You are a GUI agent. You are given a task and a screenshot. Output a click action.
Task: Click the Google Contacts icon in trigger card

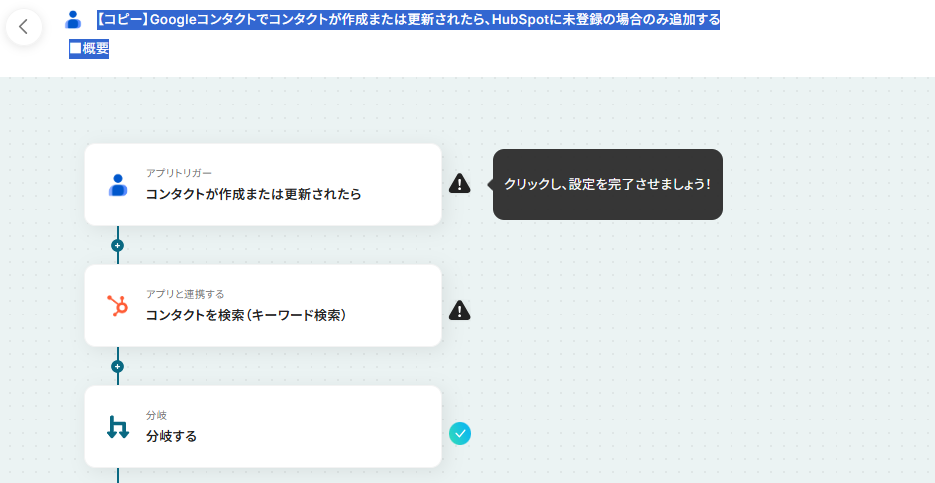point(118,185)
